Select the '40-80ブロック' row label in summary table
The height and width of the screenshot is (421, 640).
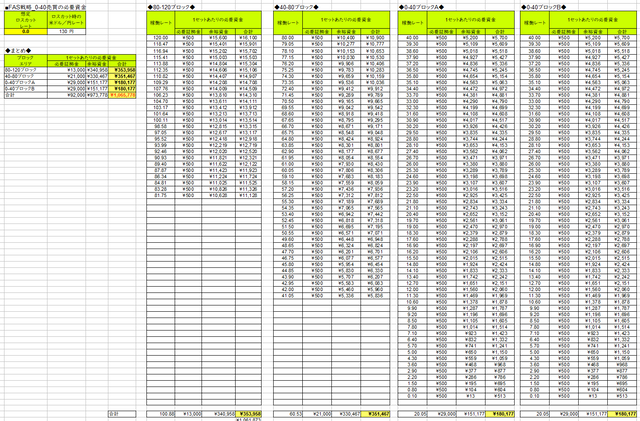click(x=26, y=76)
